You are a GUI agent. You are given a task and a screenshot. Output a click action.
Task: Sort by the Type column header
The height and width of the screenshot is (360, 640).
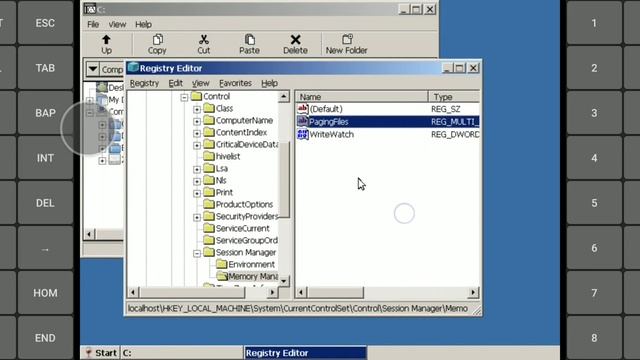[454, 97]
